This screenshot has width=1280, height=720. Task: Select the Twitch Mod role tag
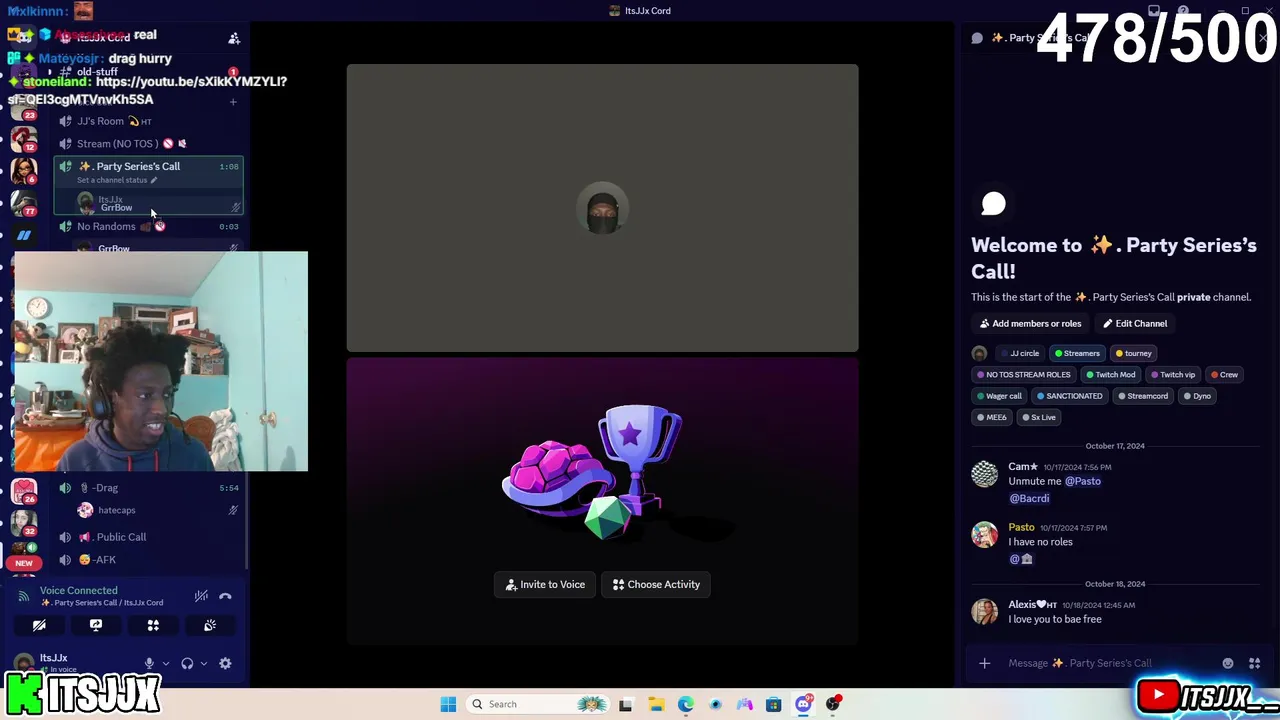1110,375
